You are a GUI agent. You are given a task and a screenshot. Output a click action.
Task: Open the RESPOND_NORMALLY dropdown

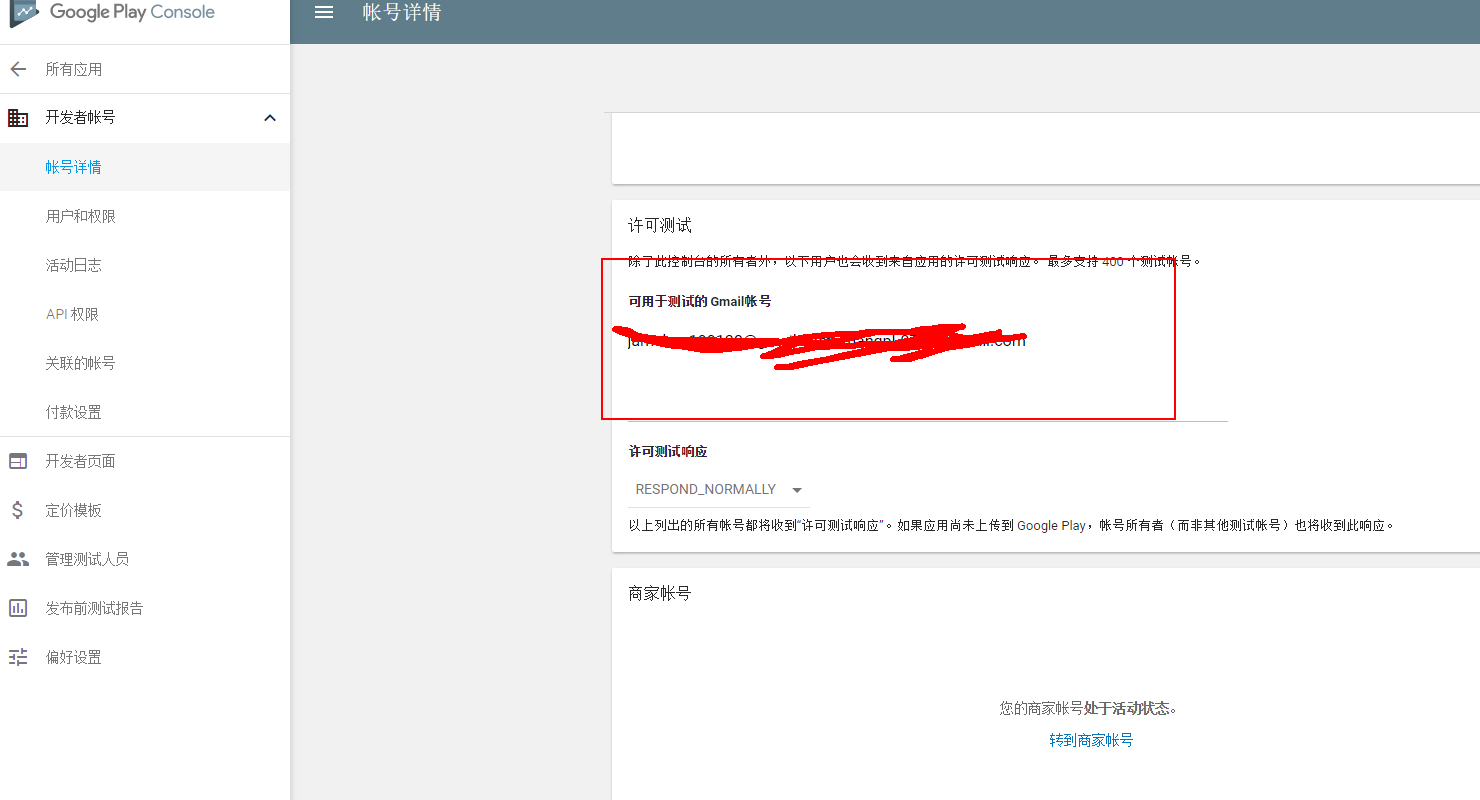pyautogui.click(x=719, y=490)
